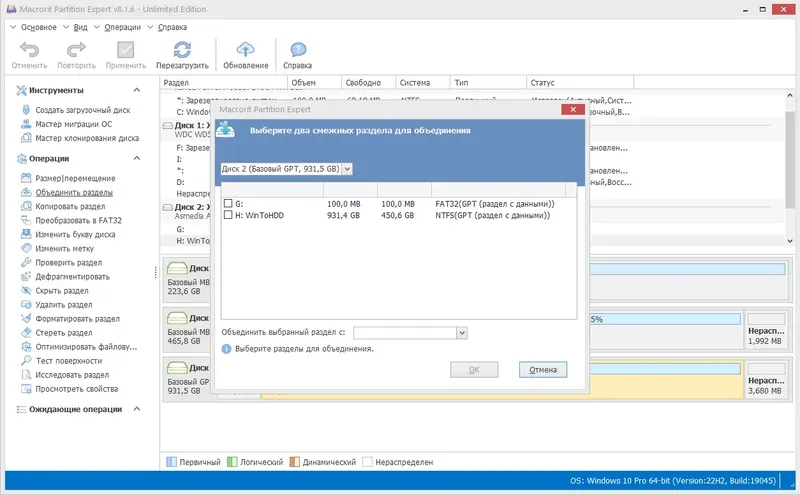Open Создать загрузочный диск tool
800x495 pixels.
tap(83, 110)
